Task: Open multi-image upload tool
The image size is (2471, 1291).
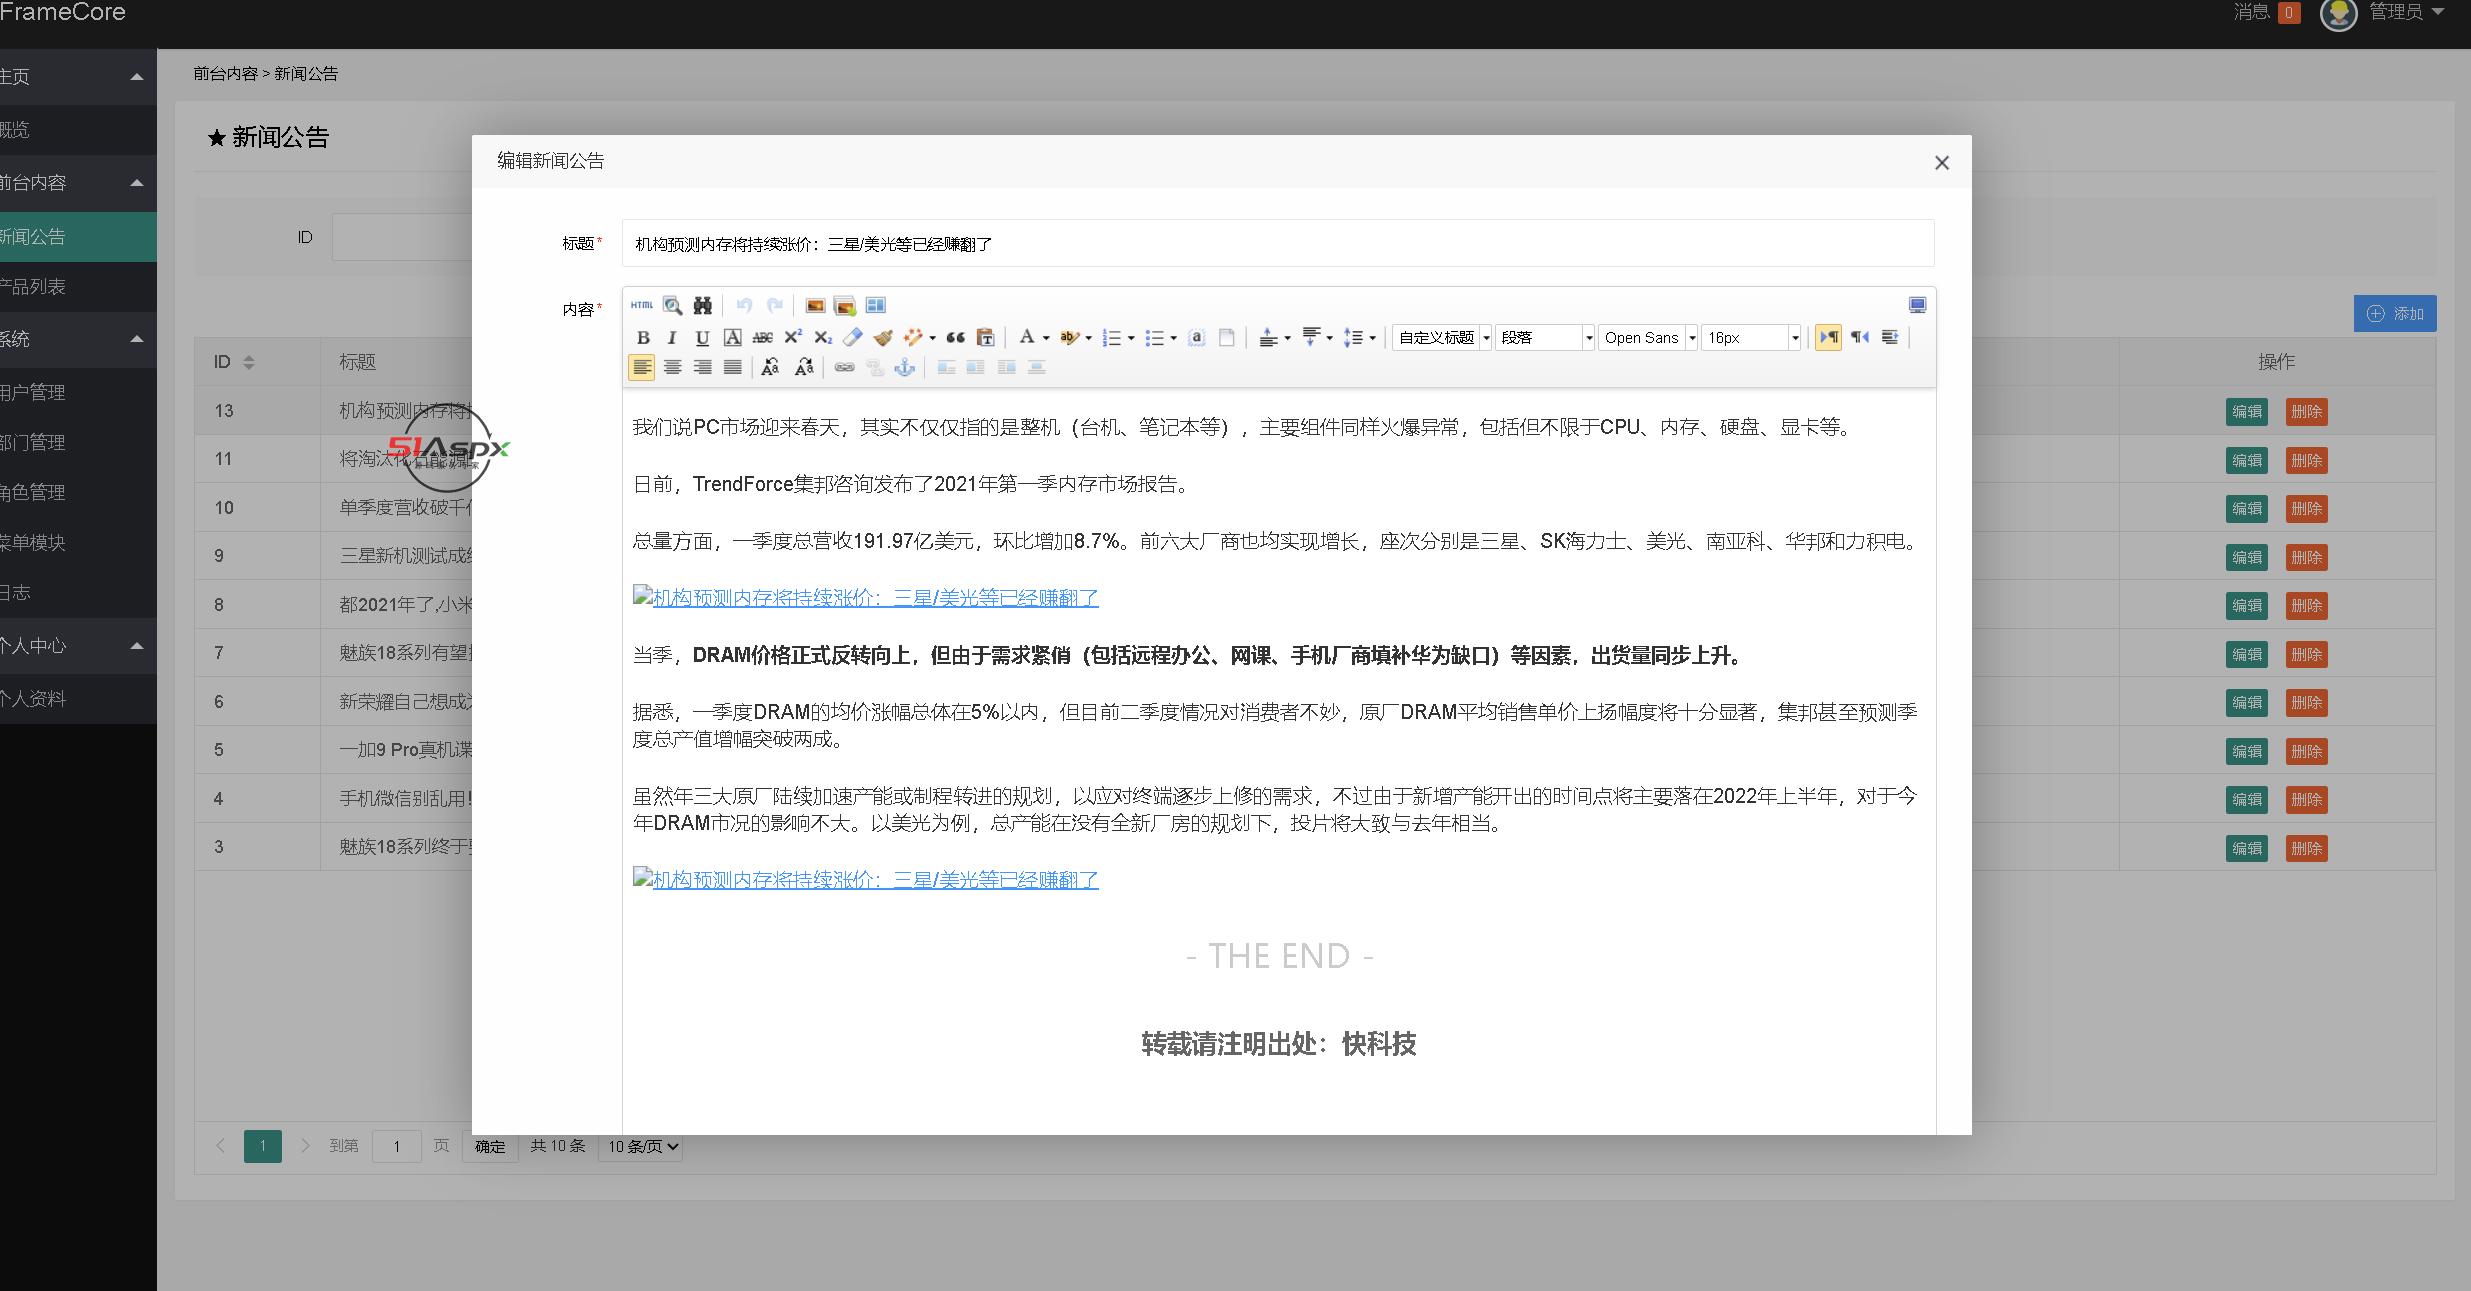Action: pos(845,306)
